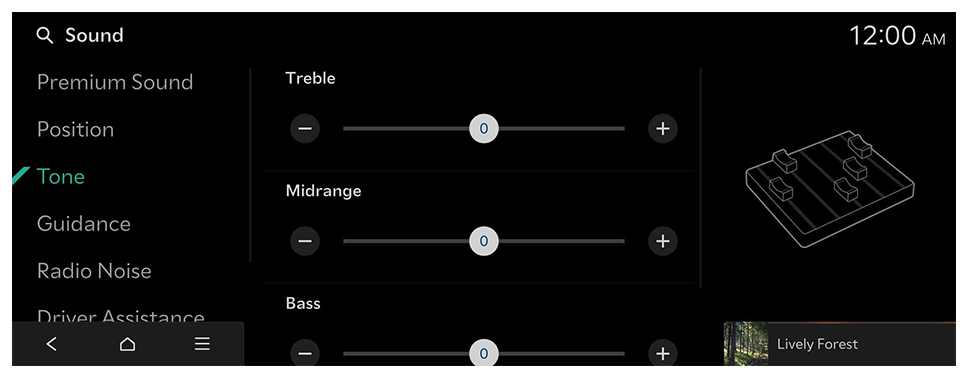The image size is (968, 378).
Task: Increase Treble with the plus button
Action: pos(662,128)
